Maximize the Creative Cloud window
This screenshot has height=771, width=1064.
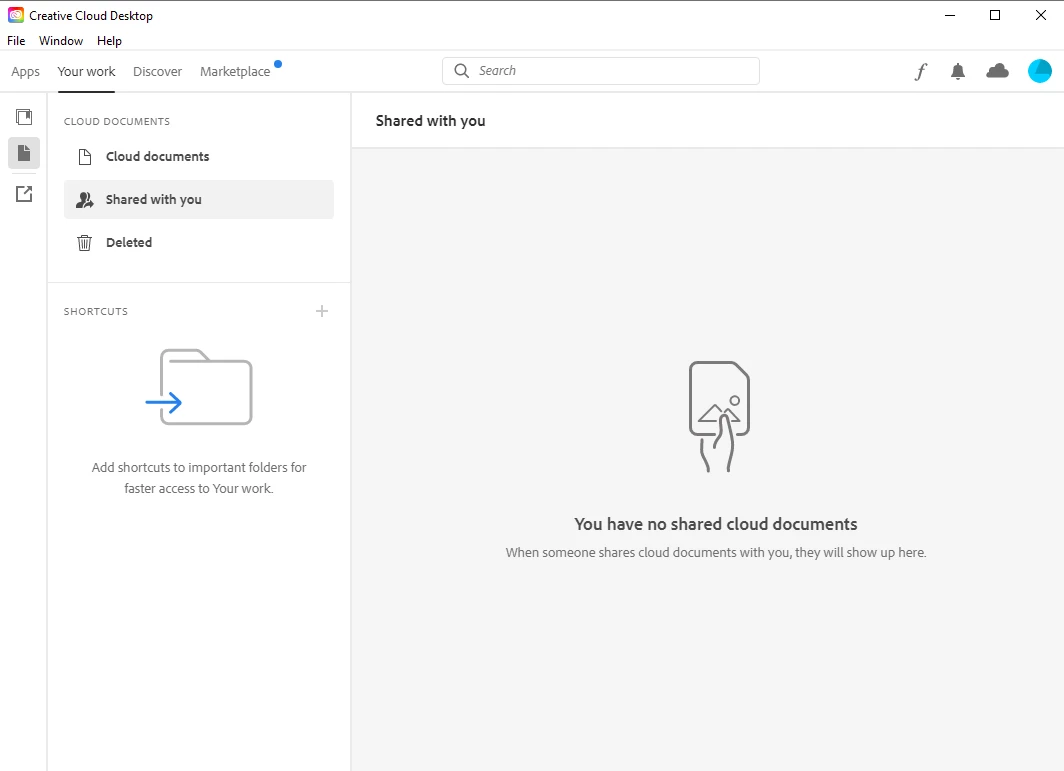click(995, 15)
